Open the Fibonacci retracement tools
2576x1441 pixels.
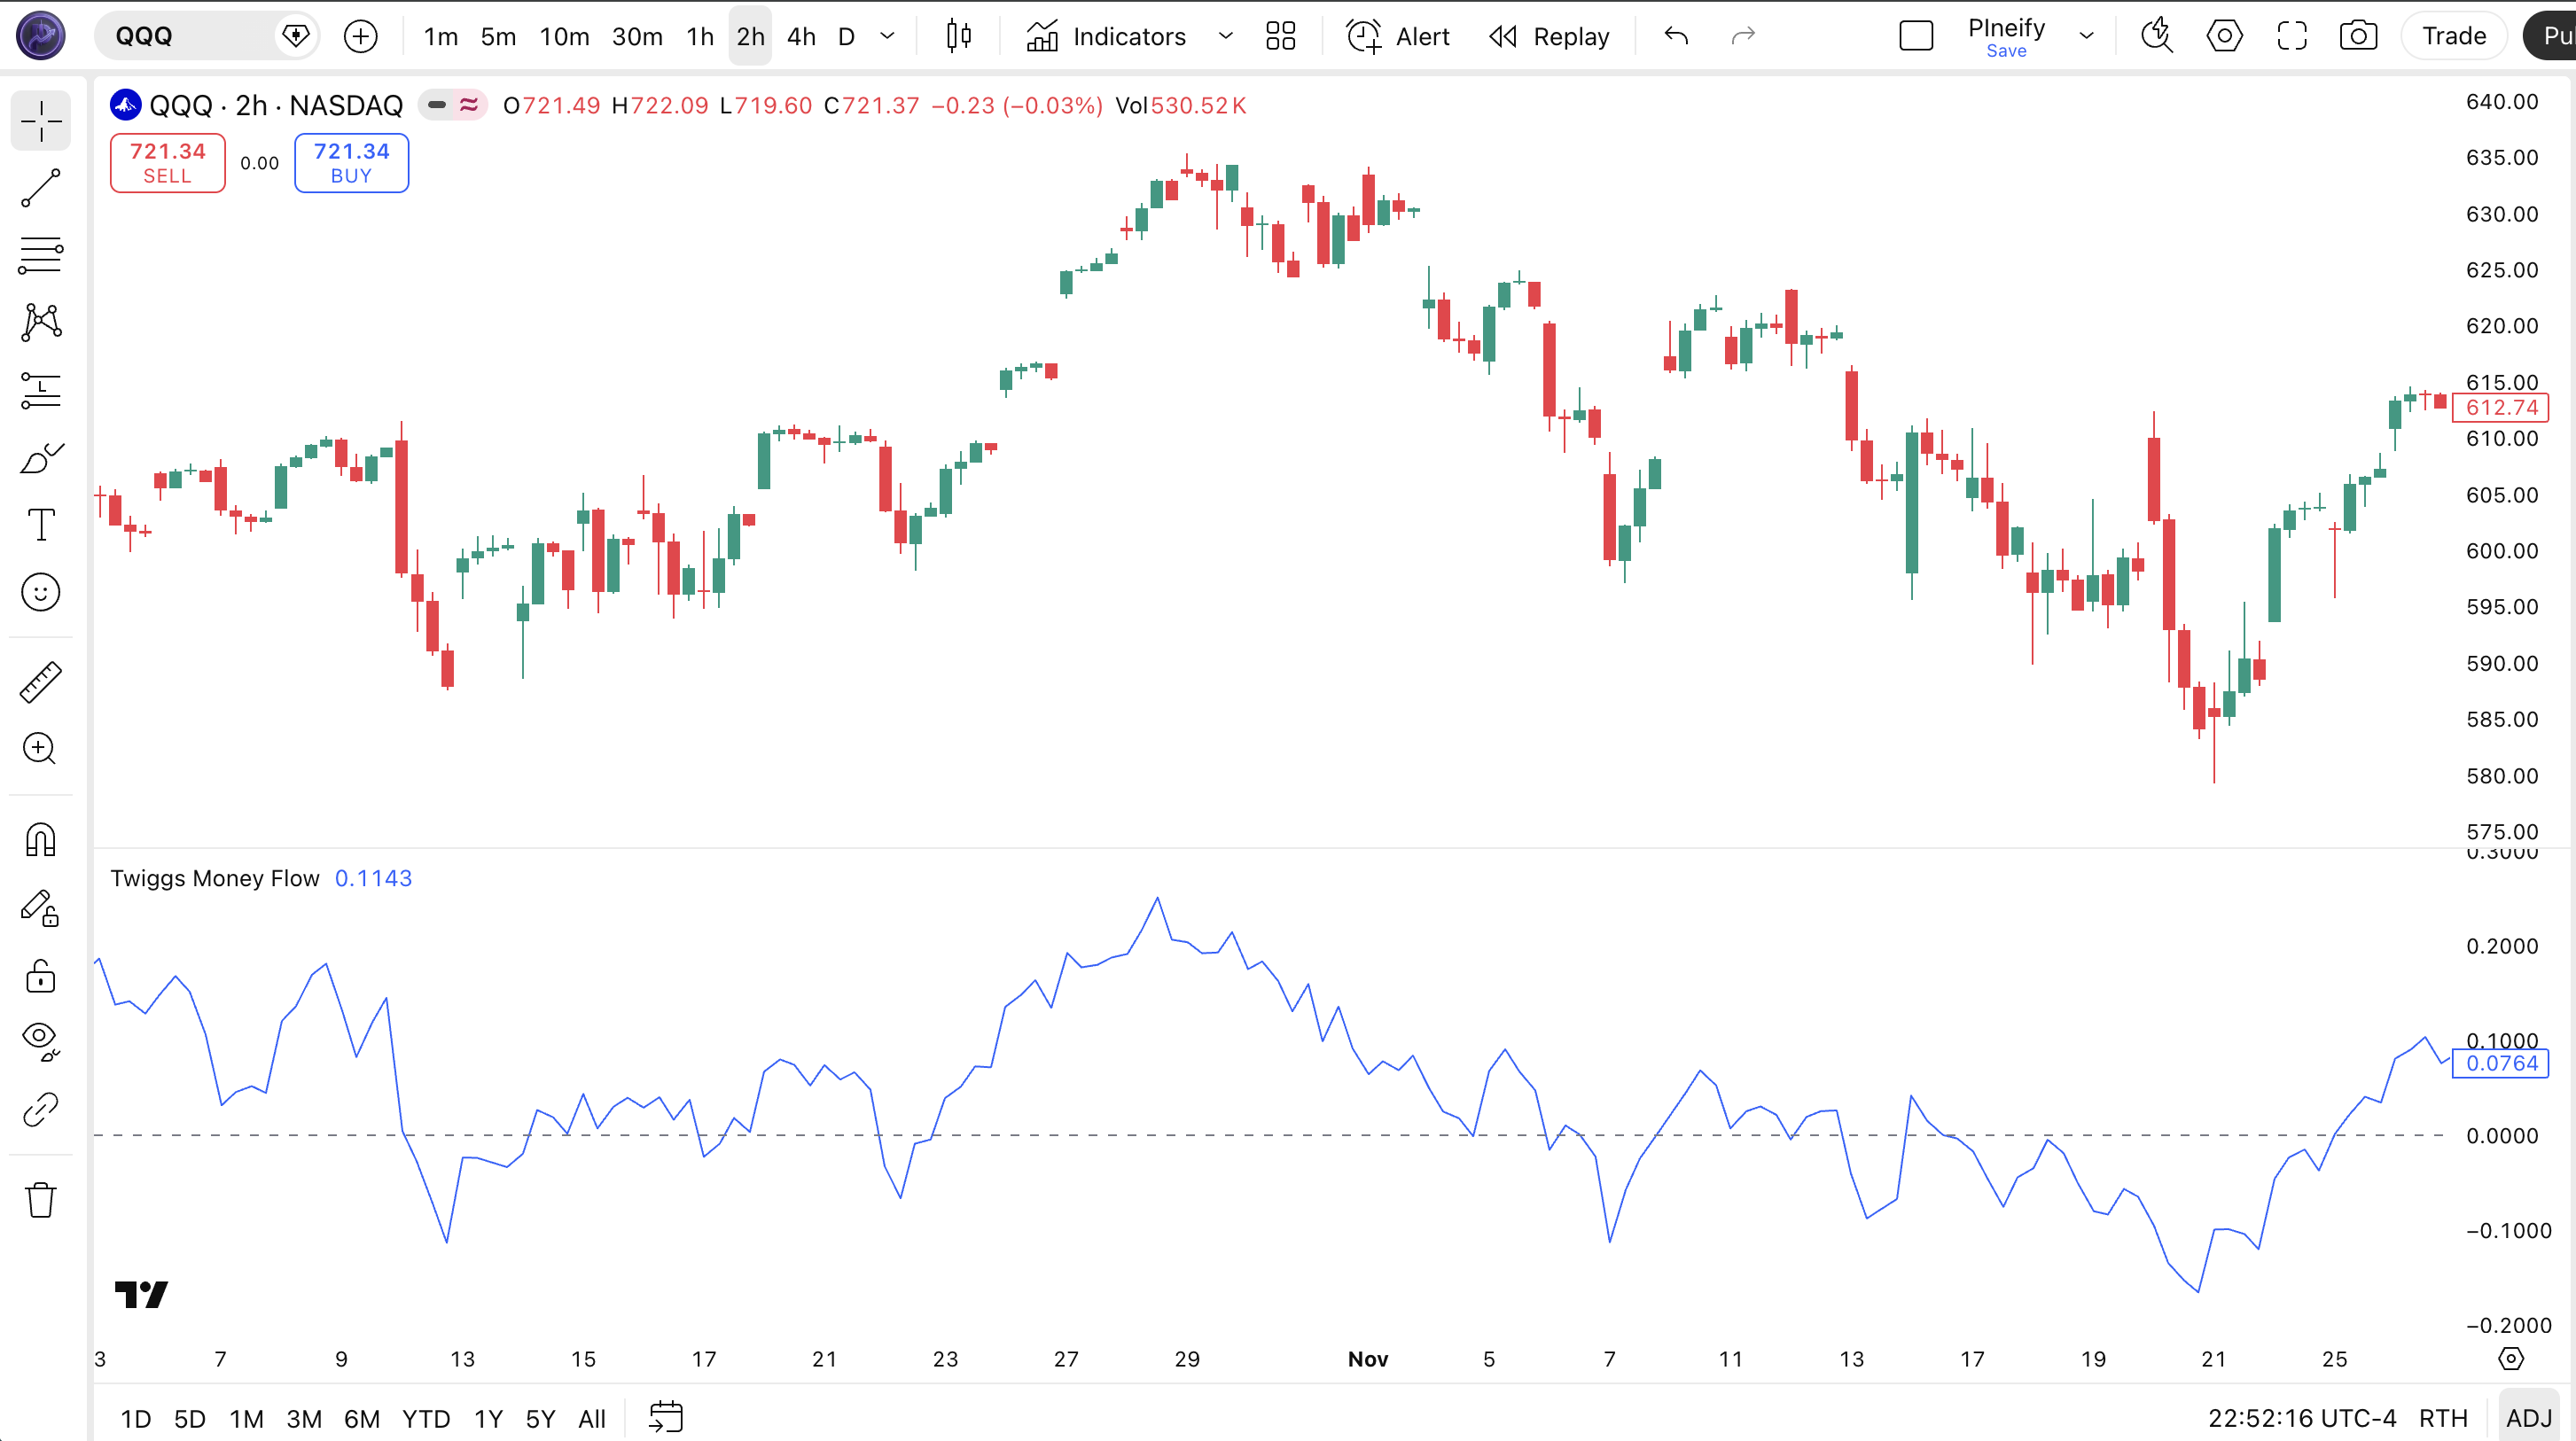tap(41, 255)
